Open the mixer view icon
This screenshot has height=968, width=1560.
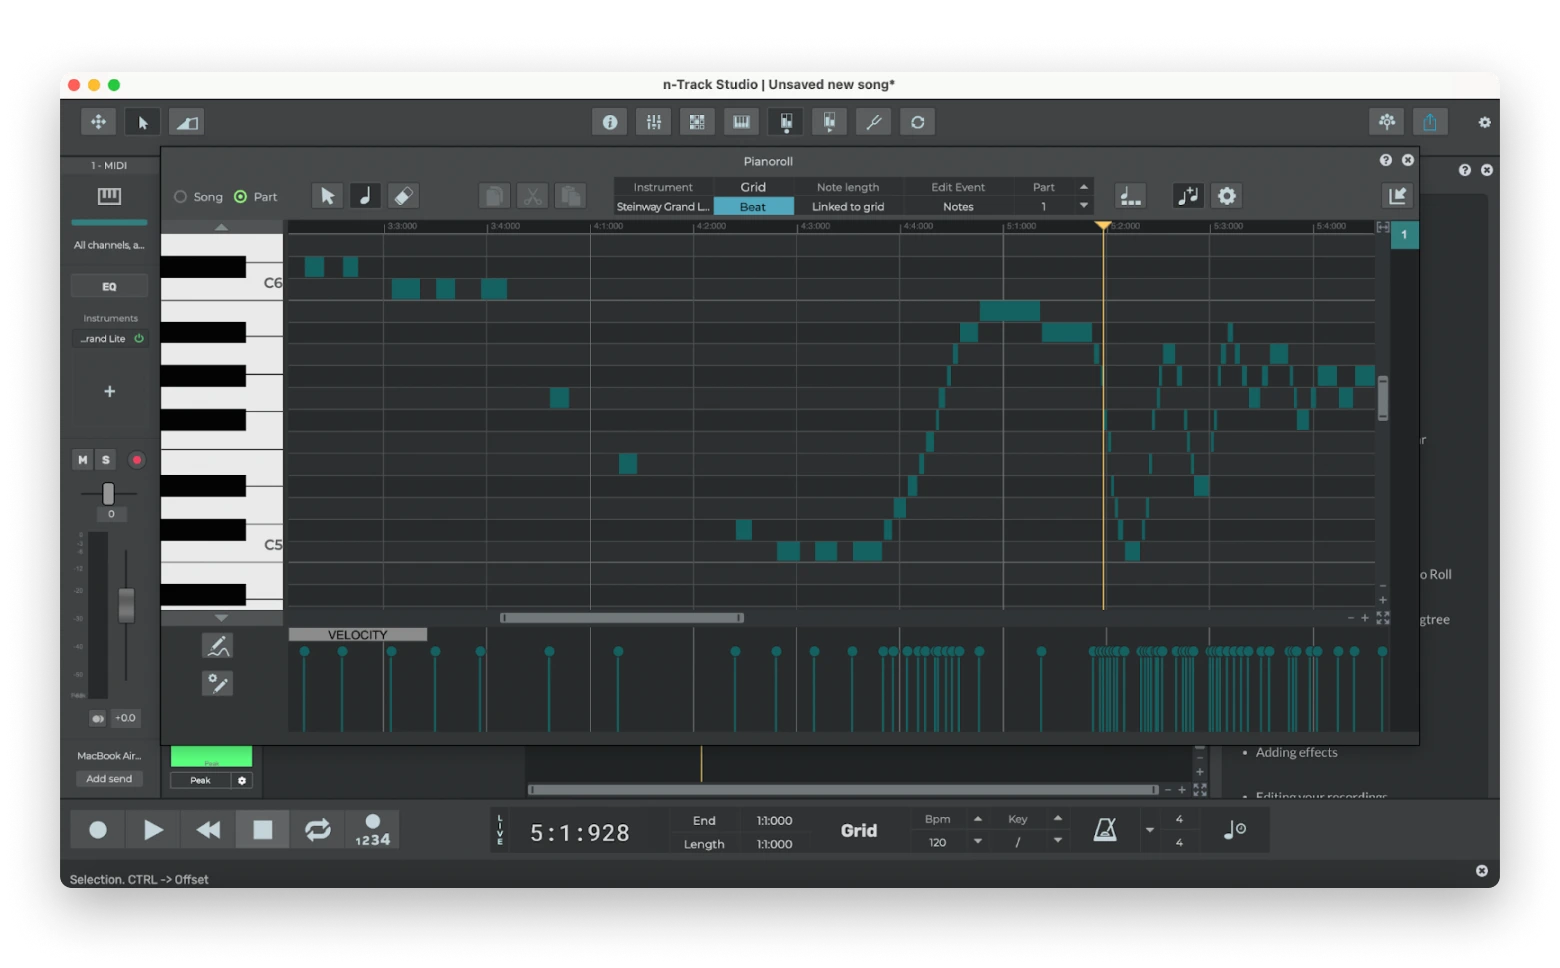(654, 122)
